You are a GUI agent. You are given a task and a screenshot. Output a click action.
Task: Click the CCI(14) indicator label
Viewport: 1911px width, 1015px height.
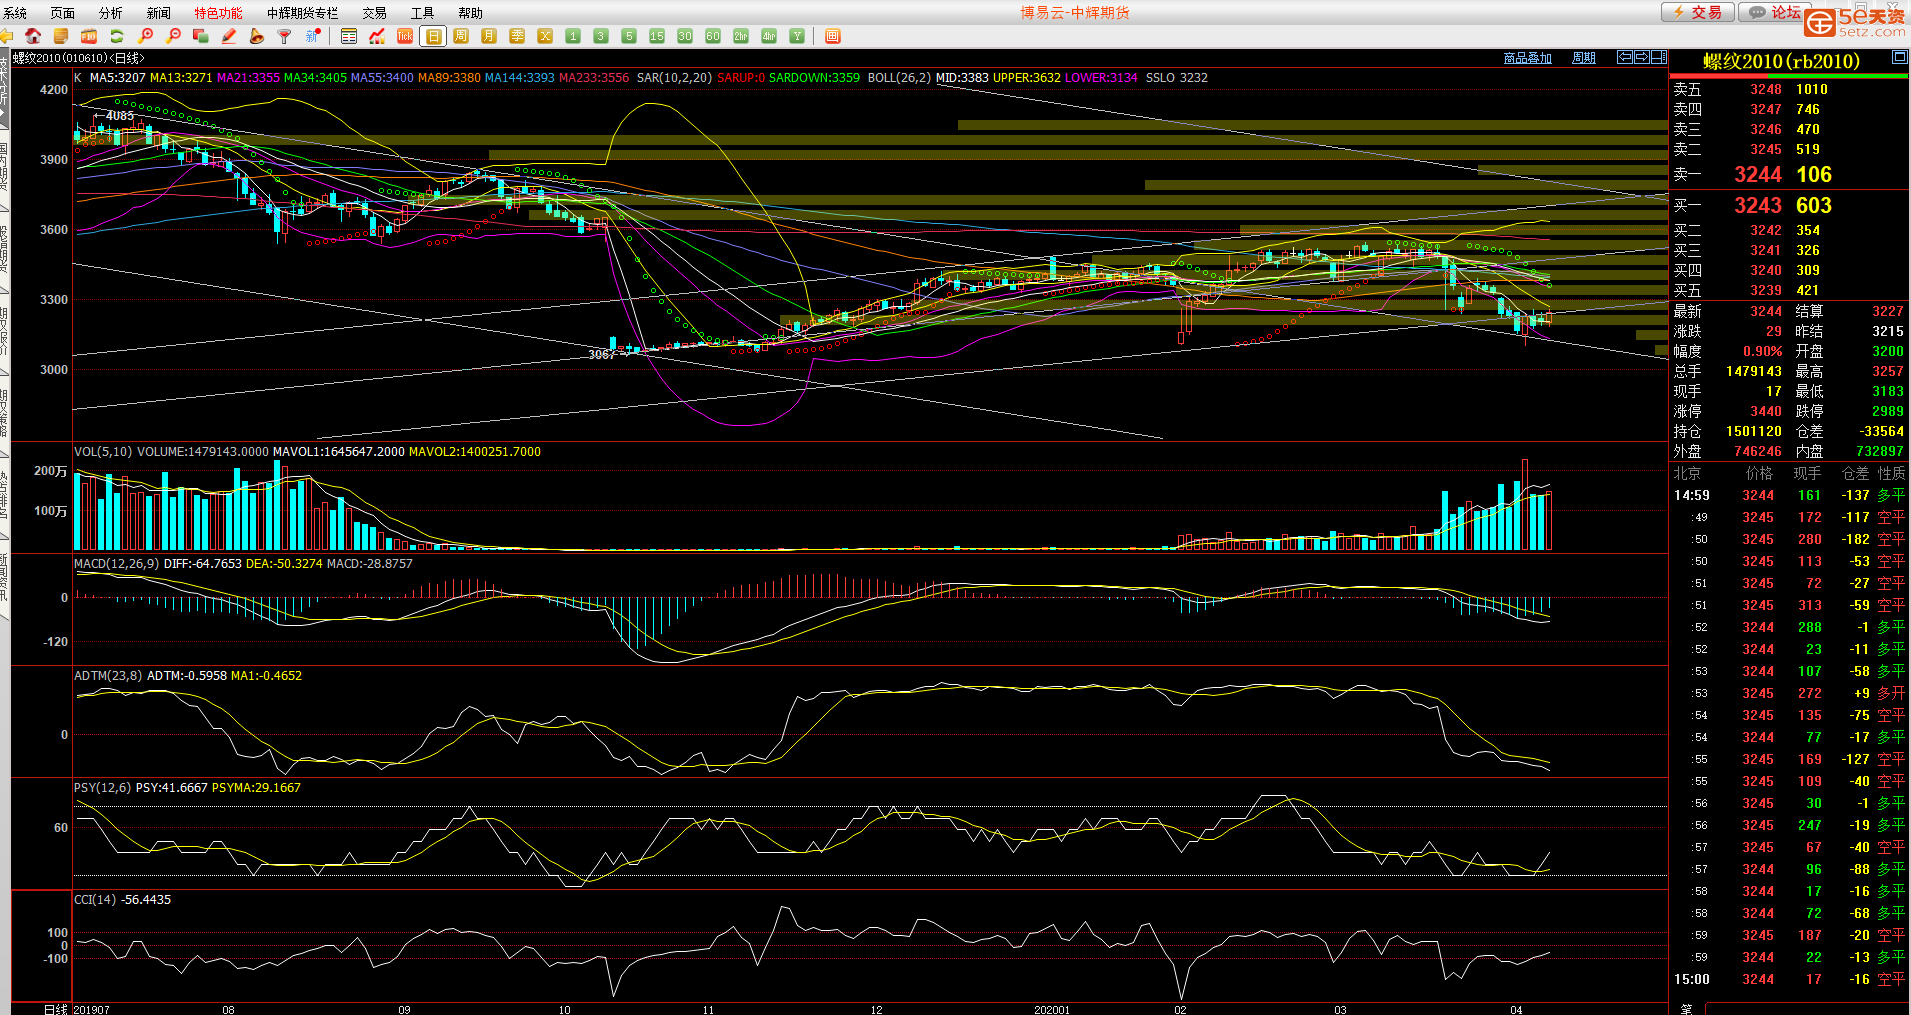coord(96,900)
